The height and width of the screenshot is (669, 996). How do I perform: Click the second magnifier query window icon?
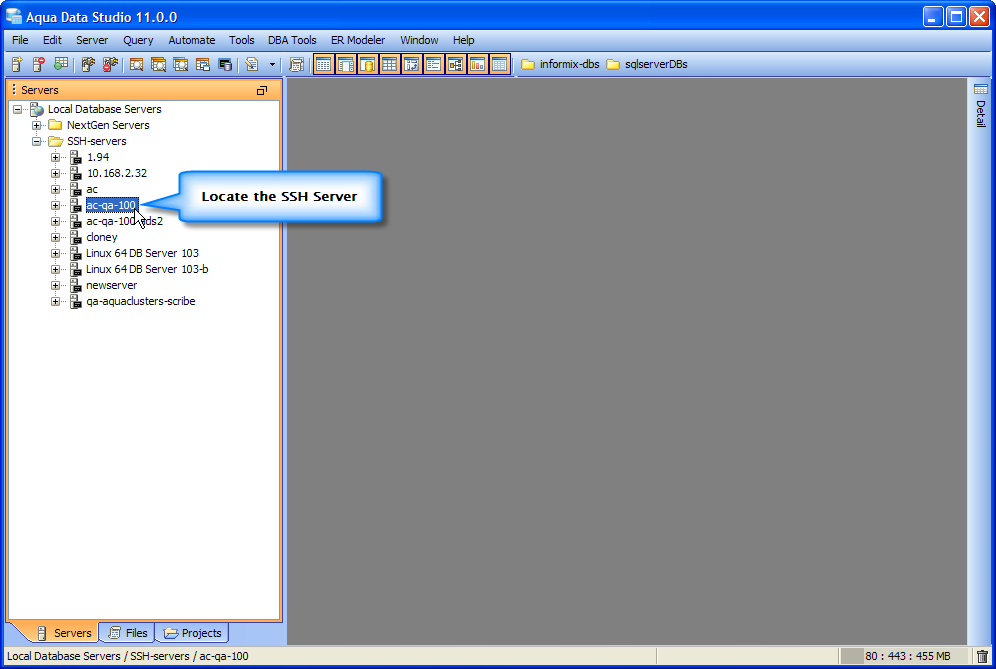pos(158,64)
